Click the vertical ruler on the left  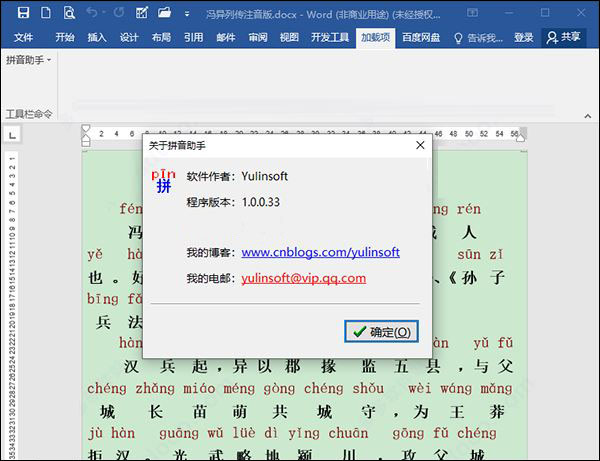click(x=11, y=306)
